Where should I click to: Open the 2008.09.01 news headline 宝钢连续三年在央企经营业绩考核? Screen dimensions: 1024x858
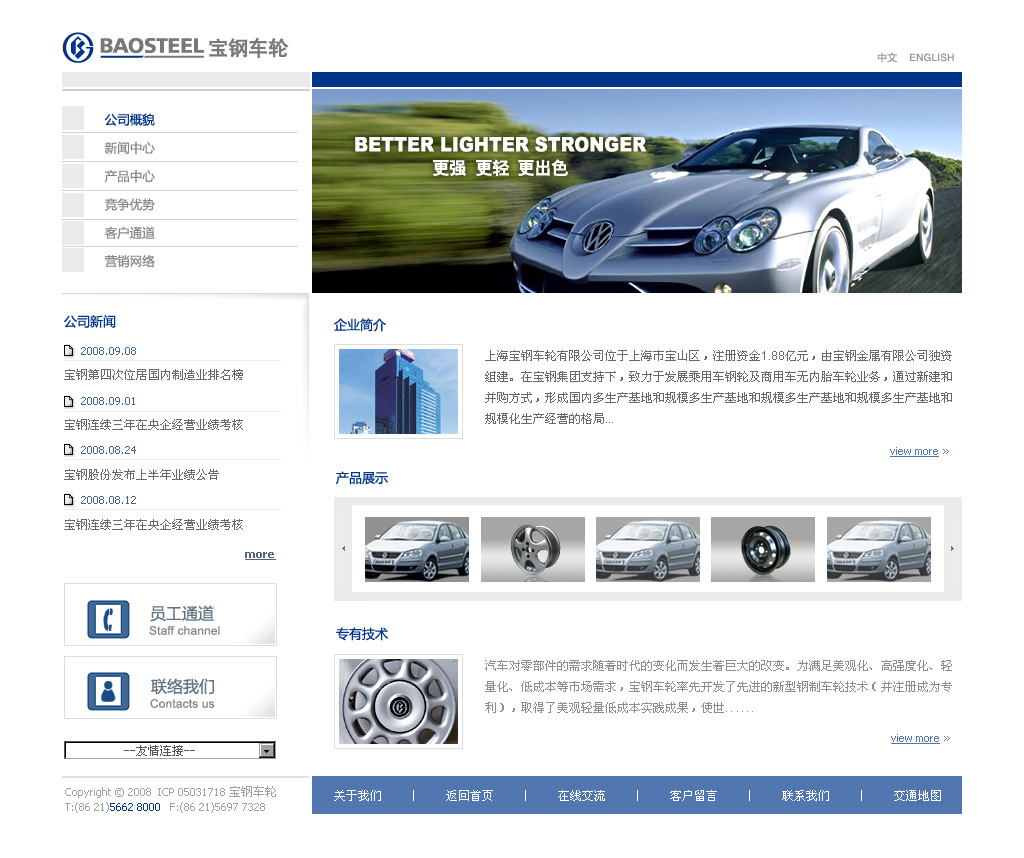click(153, 425)
